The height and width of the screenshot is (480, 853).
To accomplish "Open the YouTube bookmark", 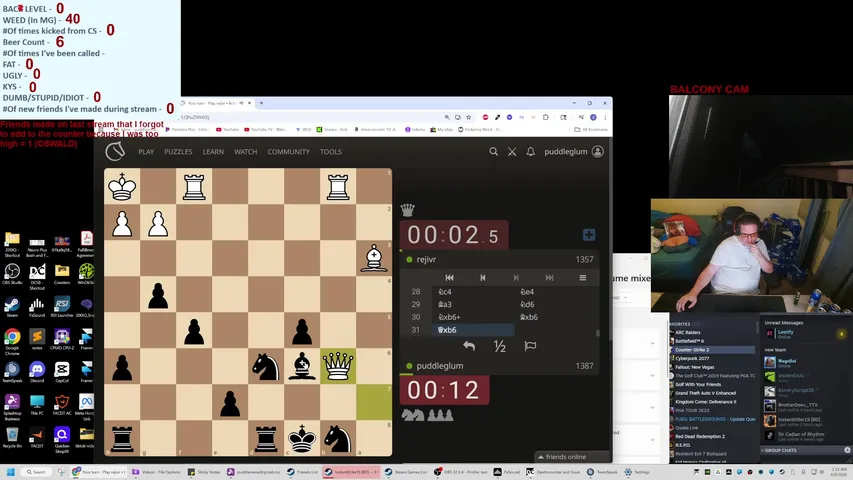I will point(227,130).
